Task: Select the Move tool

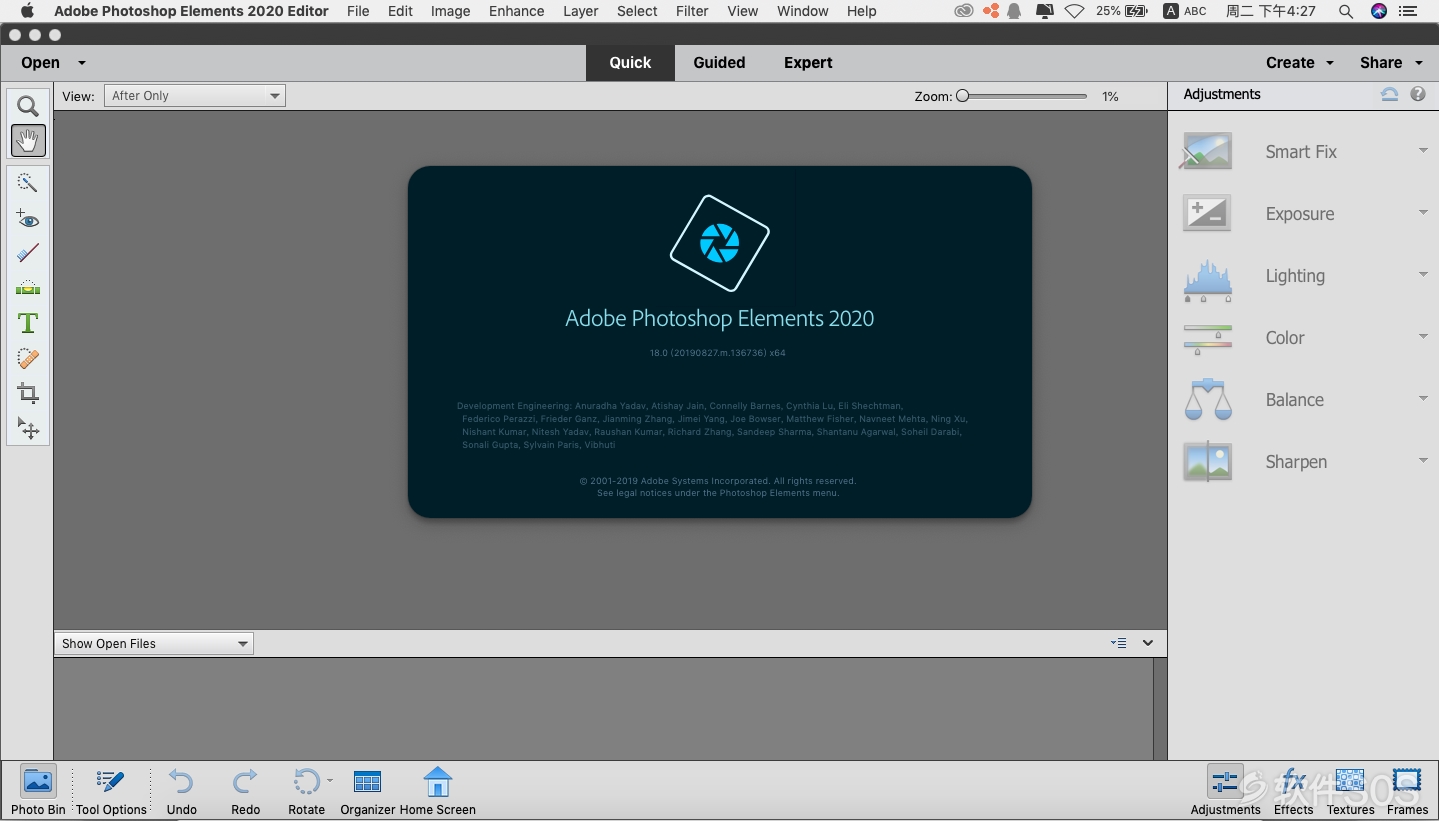Action: (28, 429)
